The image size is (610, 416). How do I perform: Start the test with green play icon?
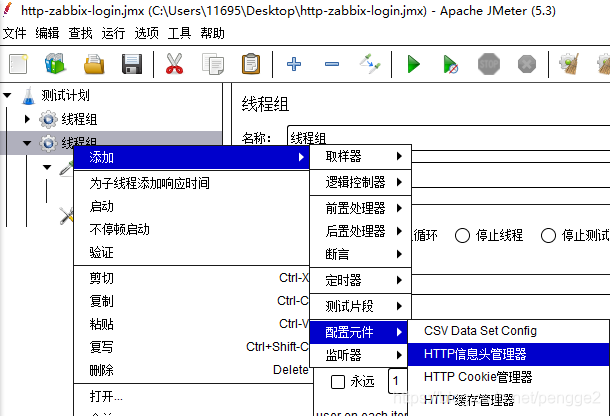coord(413,64)
